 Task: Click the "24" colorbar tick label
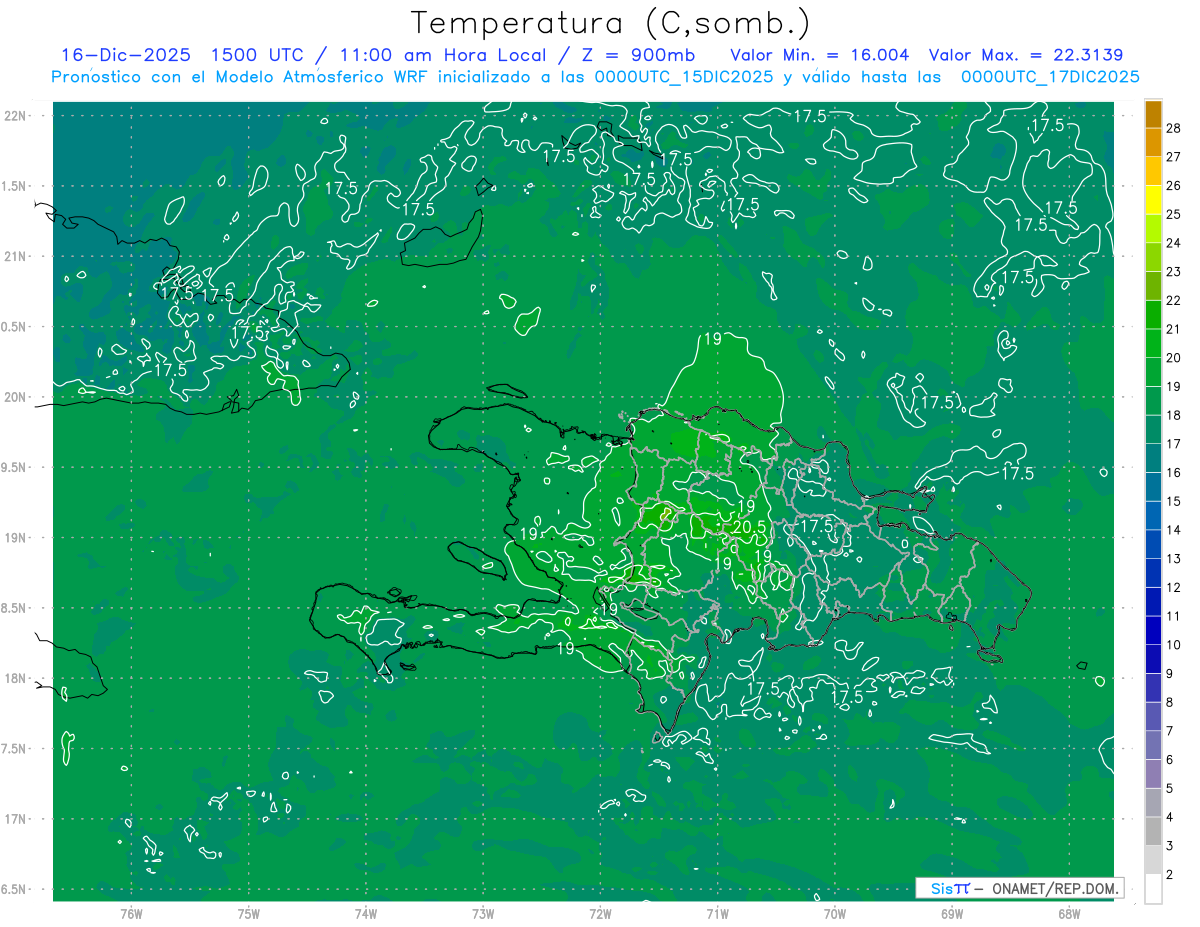[1174, 243]
